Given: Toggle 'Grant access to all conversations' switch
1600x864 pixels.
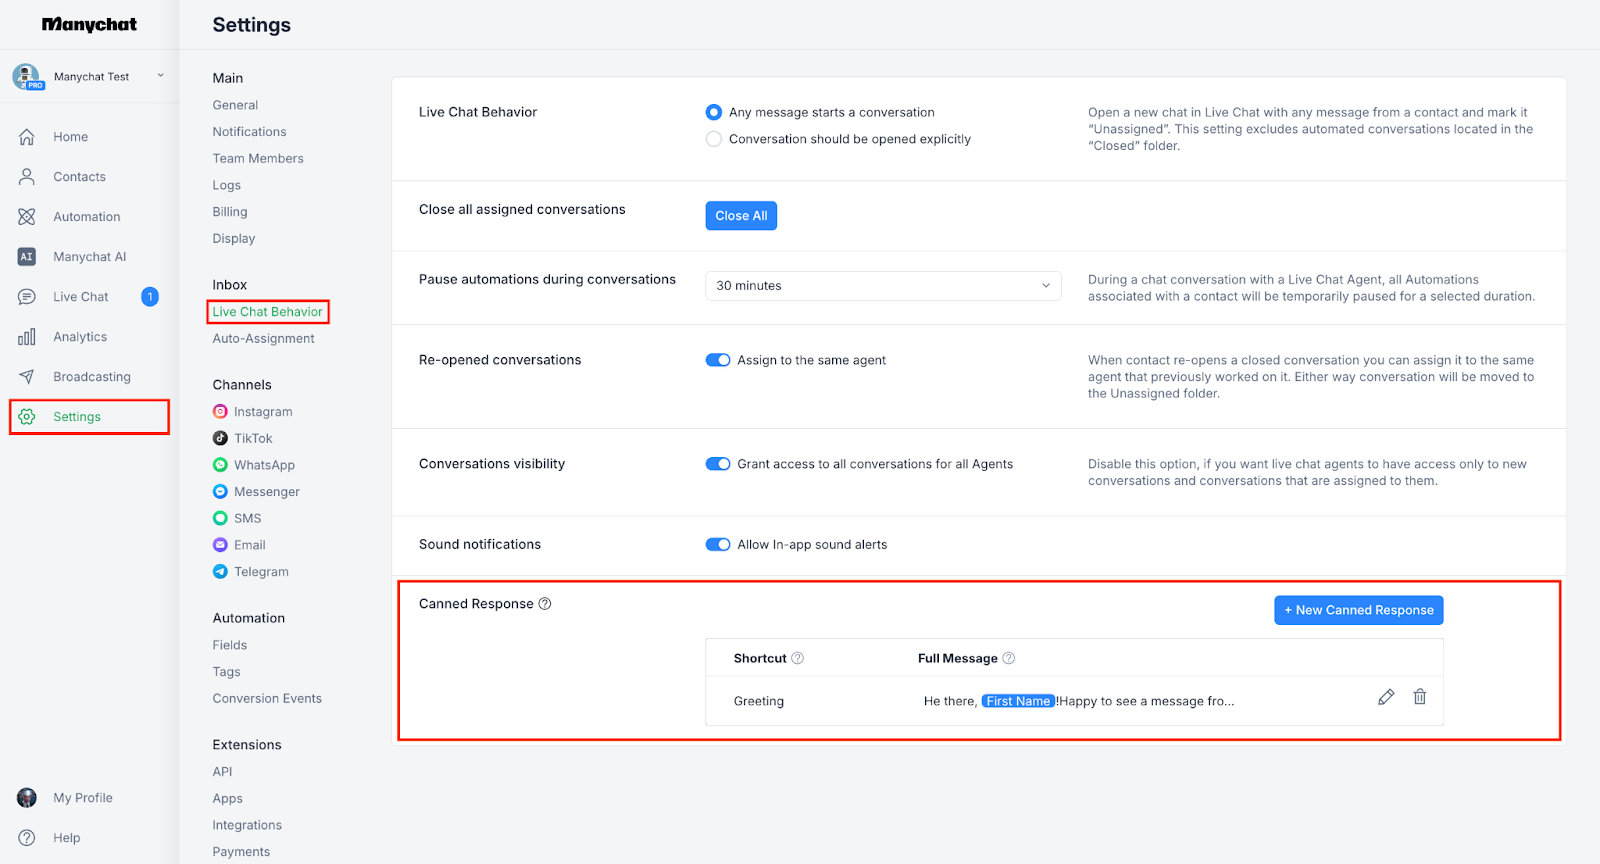Looking at the screenshot, I should click(x=718, y=464).
